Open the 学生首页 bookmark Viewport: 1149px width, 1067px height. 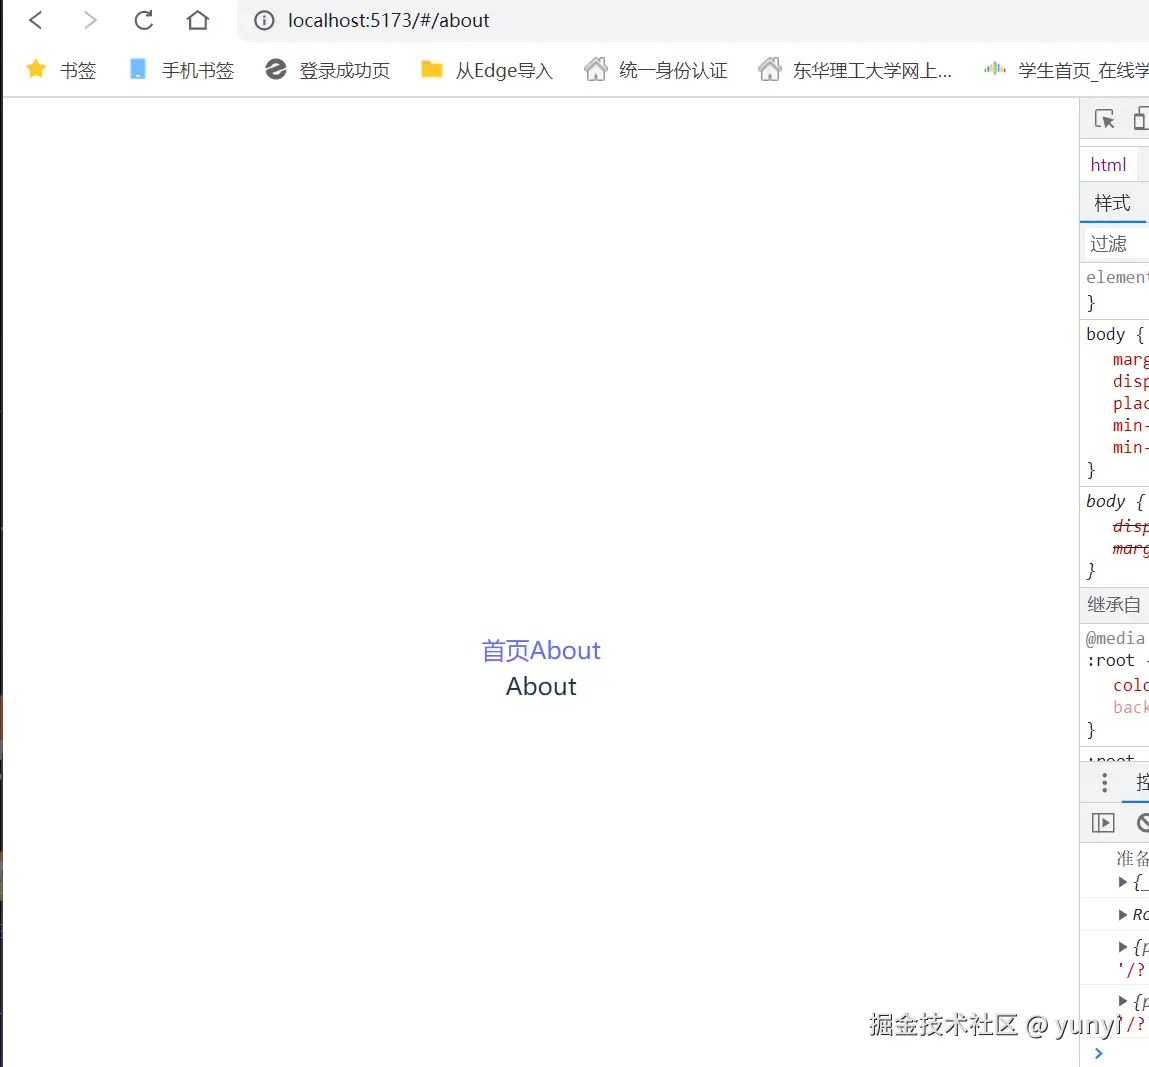[x=1066, y=70]
